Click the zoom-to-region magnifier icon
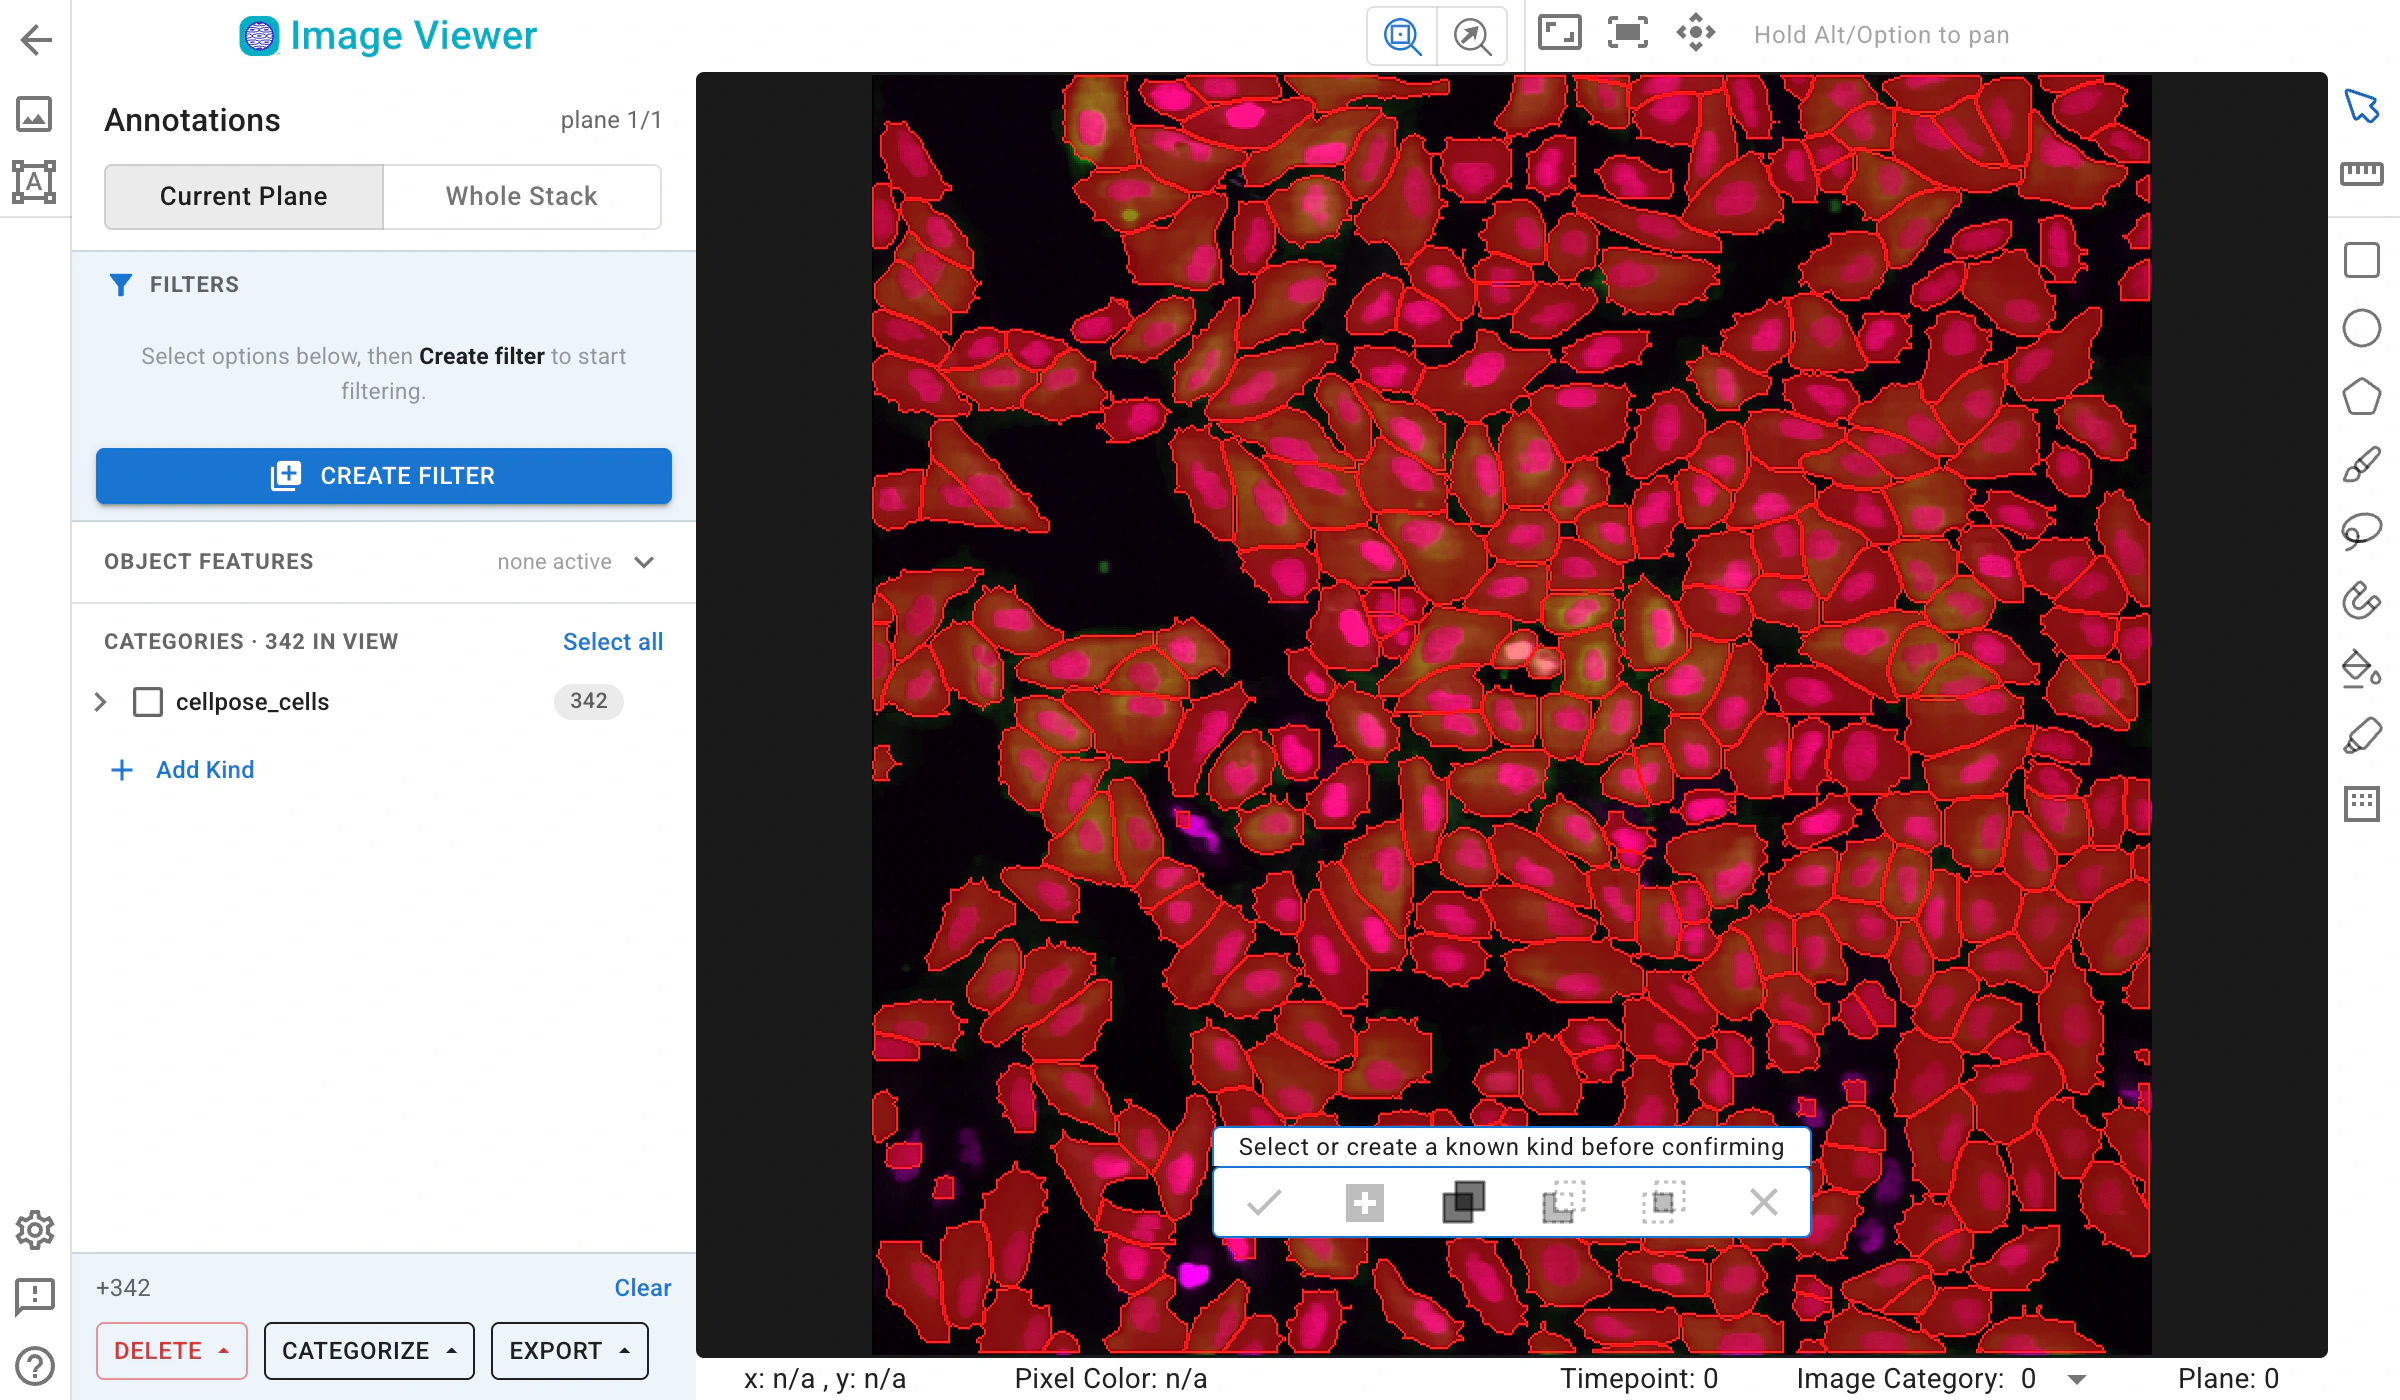 pyautogui.click(x=1402, y=36)
